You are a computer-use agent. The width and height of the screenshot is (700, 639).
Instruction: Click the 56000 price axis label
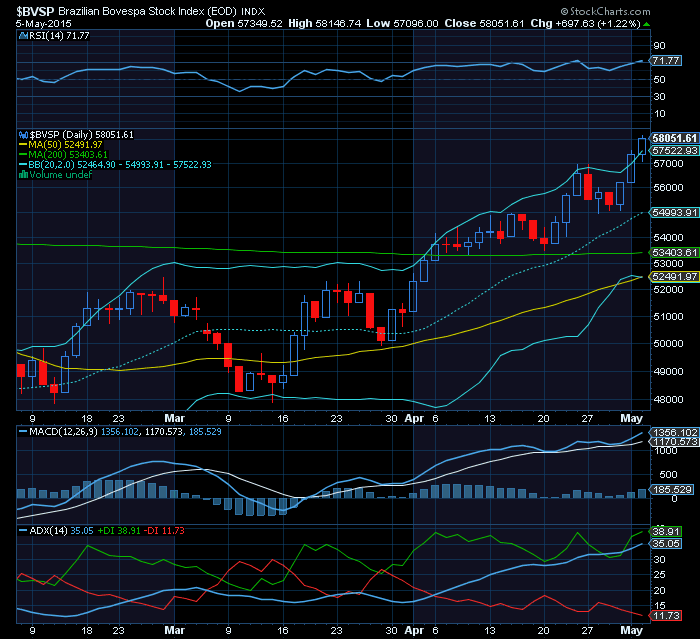tap(668, 188)
